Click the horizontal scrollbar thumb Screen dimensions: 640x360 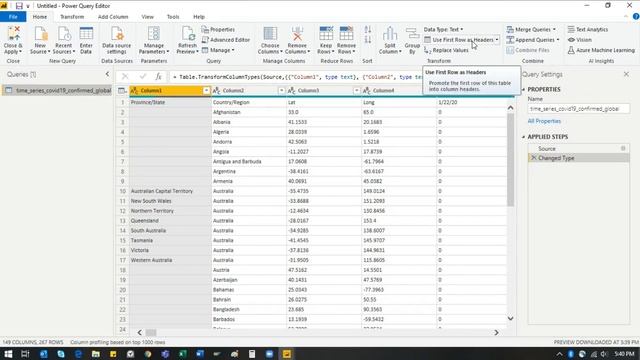[151, 333]
